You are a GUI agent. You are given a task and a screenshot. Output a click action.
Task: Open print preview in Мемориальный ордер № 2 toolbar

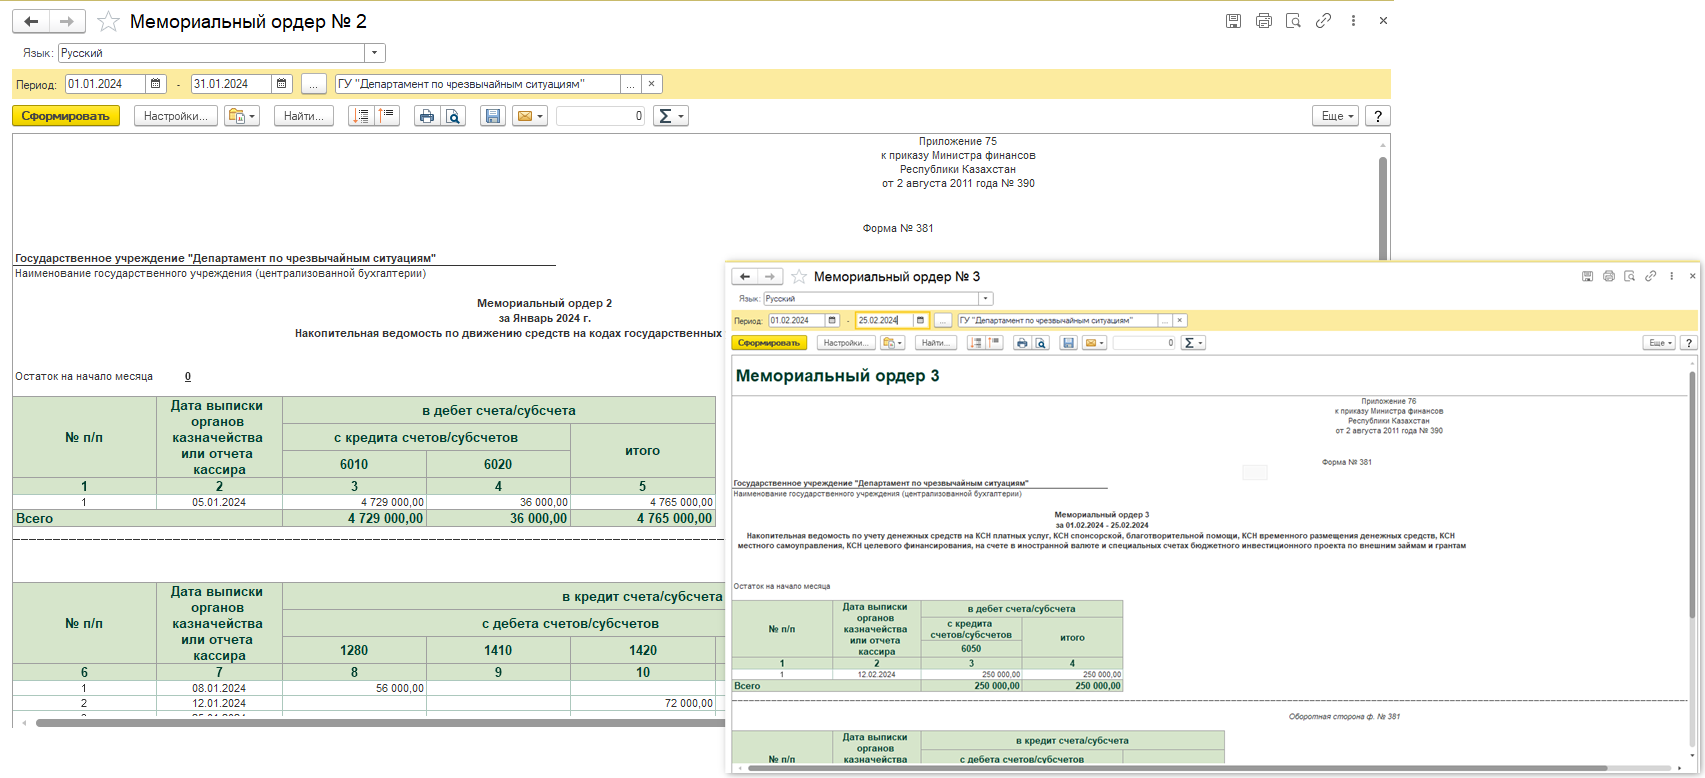coord(454,116)
